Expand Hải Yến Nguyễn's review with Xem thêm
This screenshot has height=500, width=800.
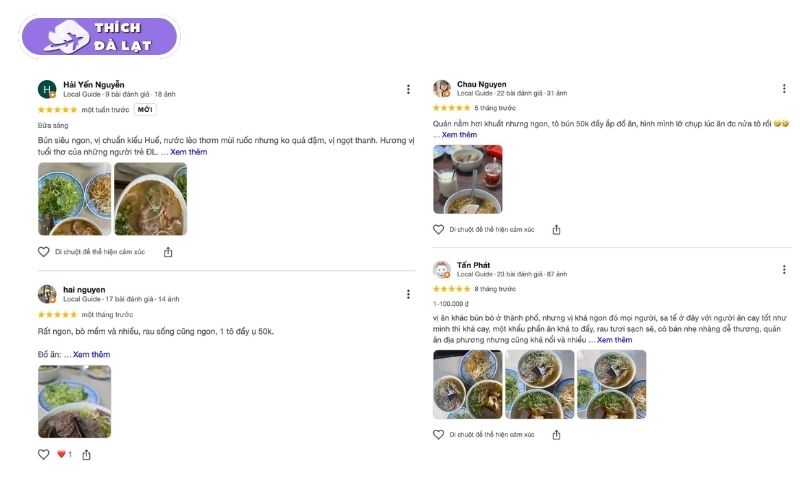pos(189,152)
